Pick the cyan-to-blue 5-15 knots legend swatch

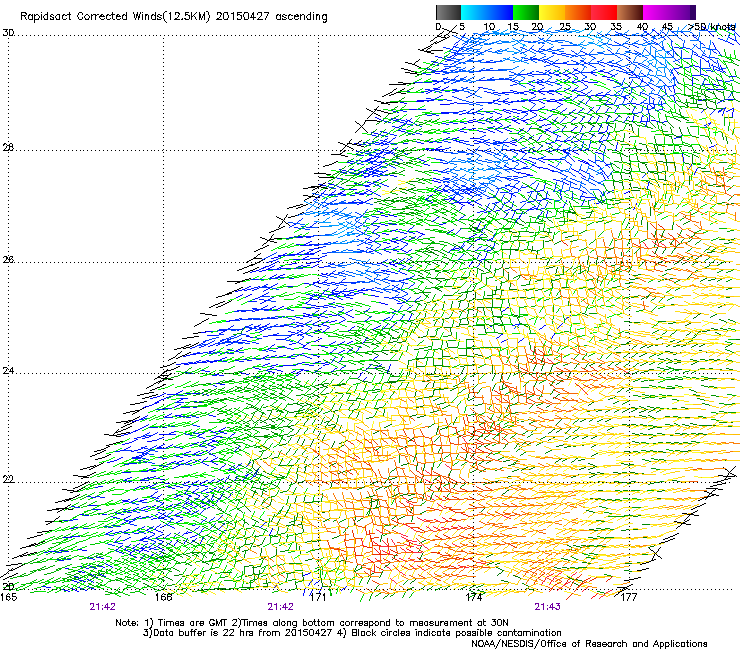[x=487, y=12]
